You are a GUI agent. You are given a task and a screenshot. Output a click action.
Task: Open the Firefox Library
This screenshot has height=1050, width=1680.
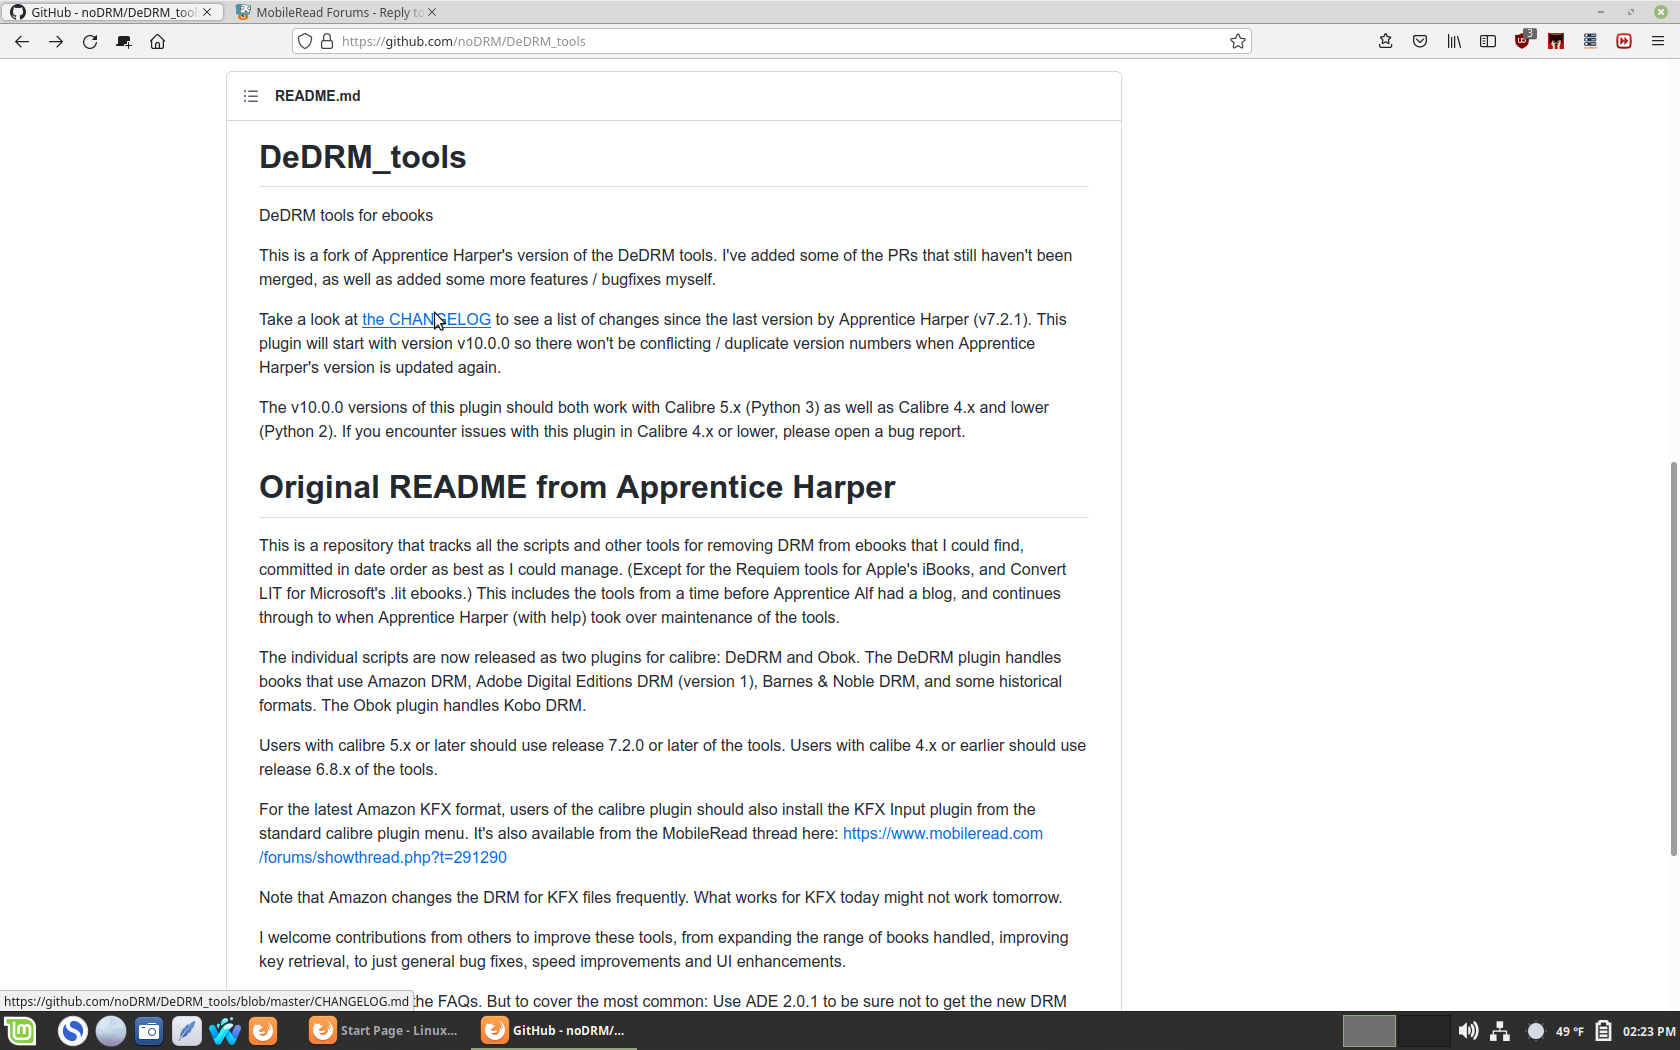(x=1454, y=41)
